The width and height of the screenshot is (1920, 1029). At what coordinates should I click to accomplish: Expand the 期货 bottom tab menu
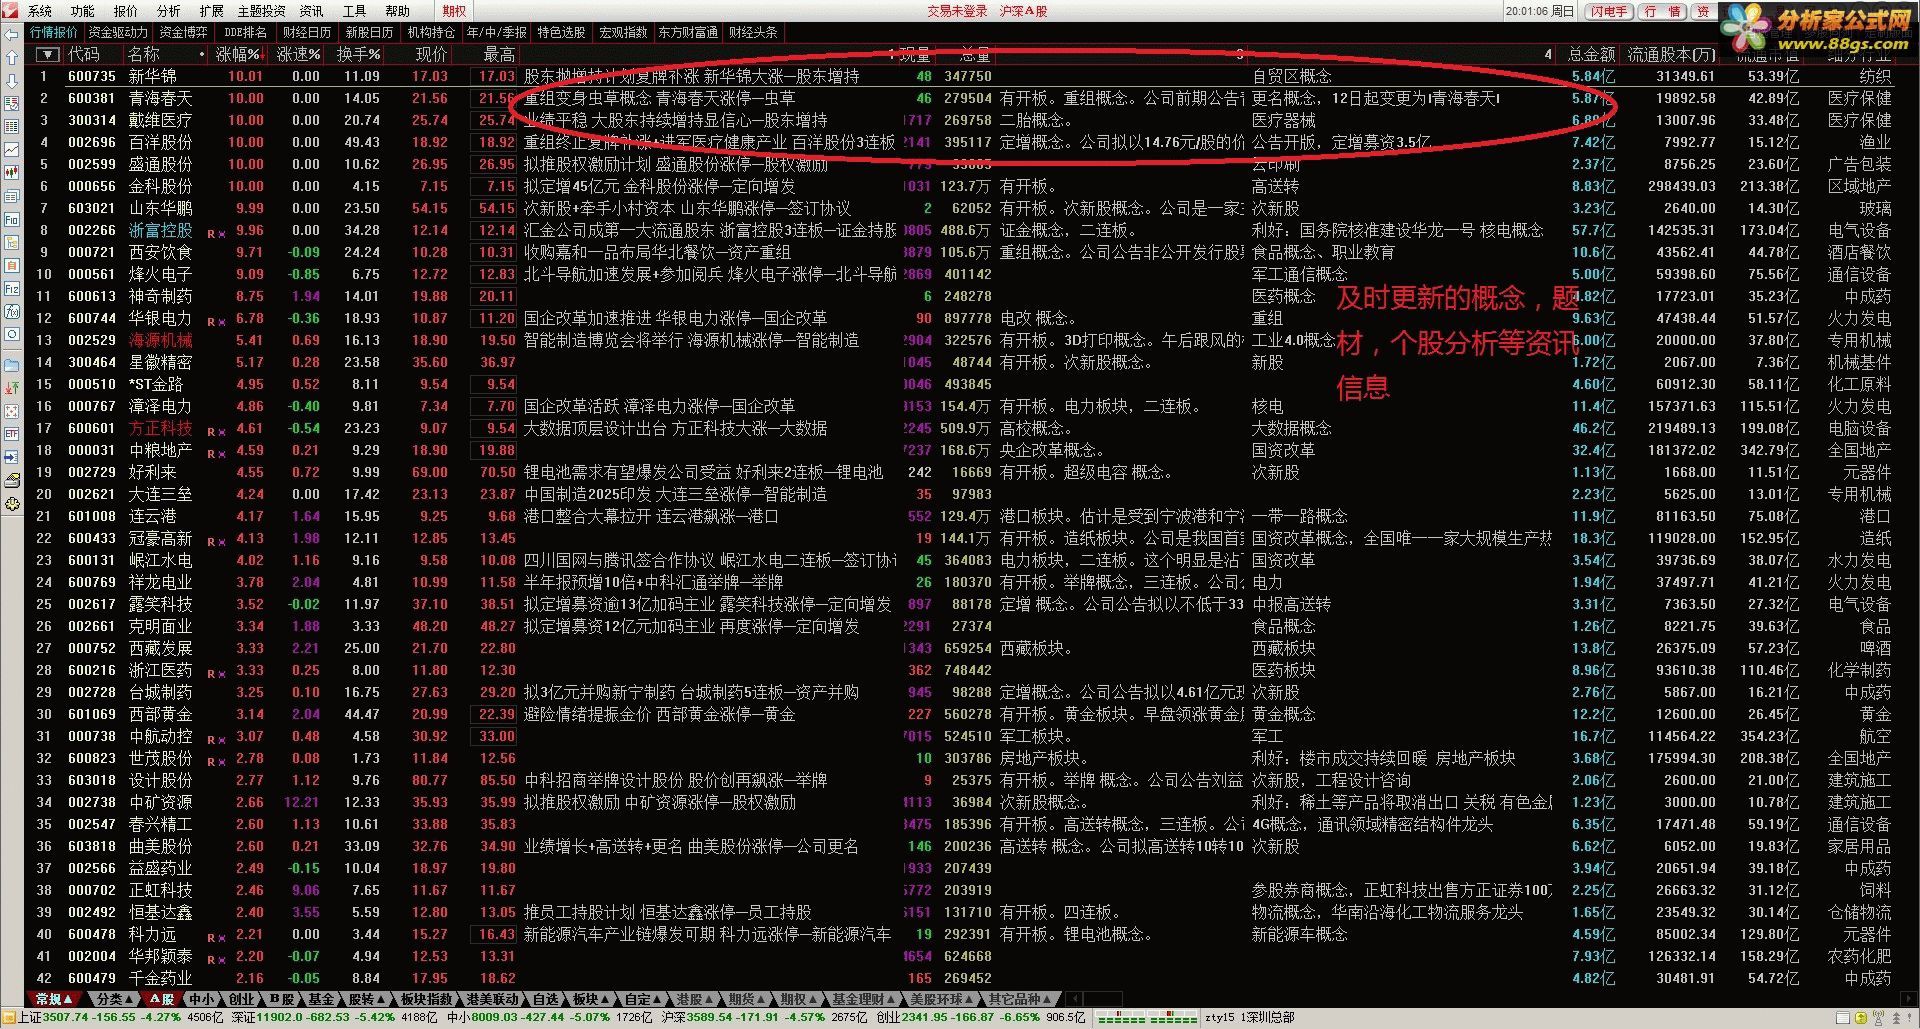point(746,999)
